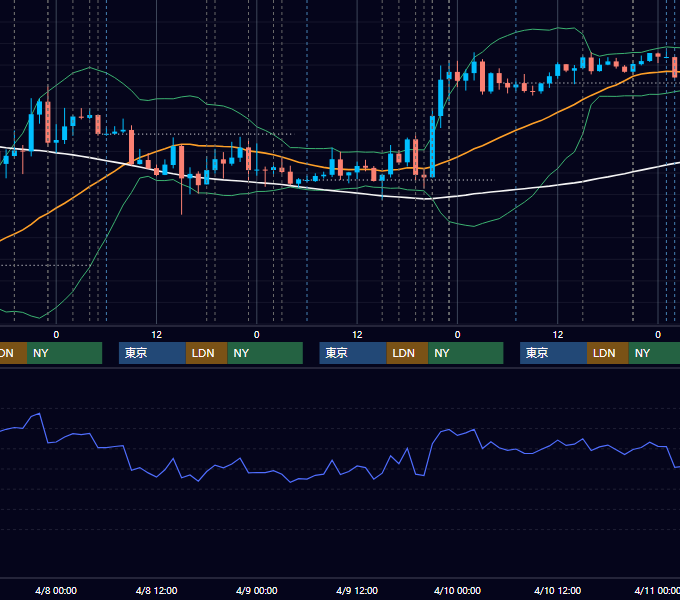The width and height of the screenshot is (680, 600).
Task: Click the 4/10 00:00 date label
Action: click(457, 590)
